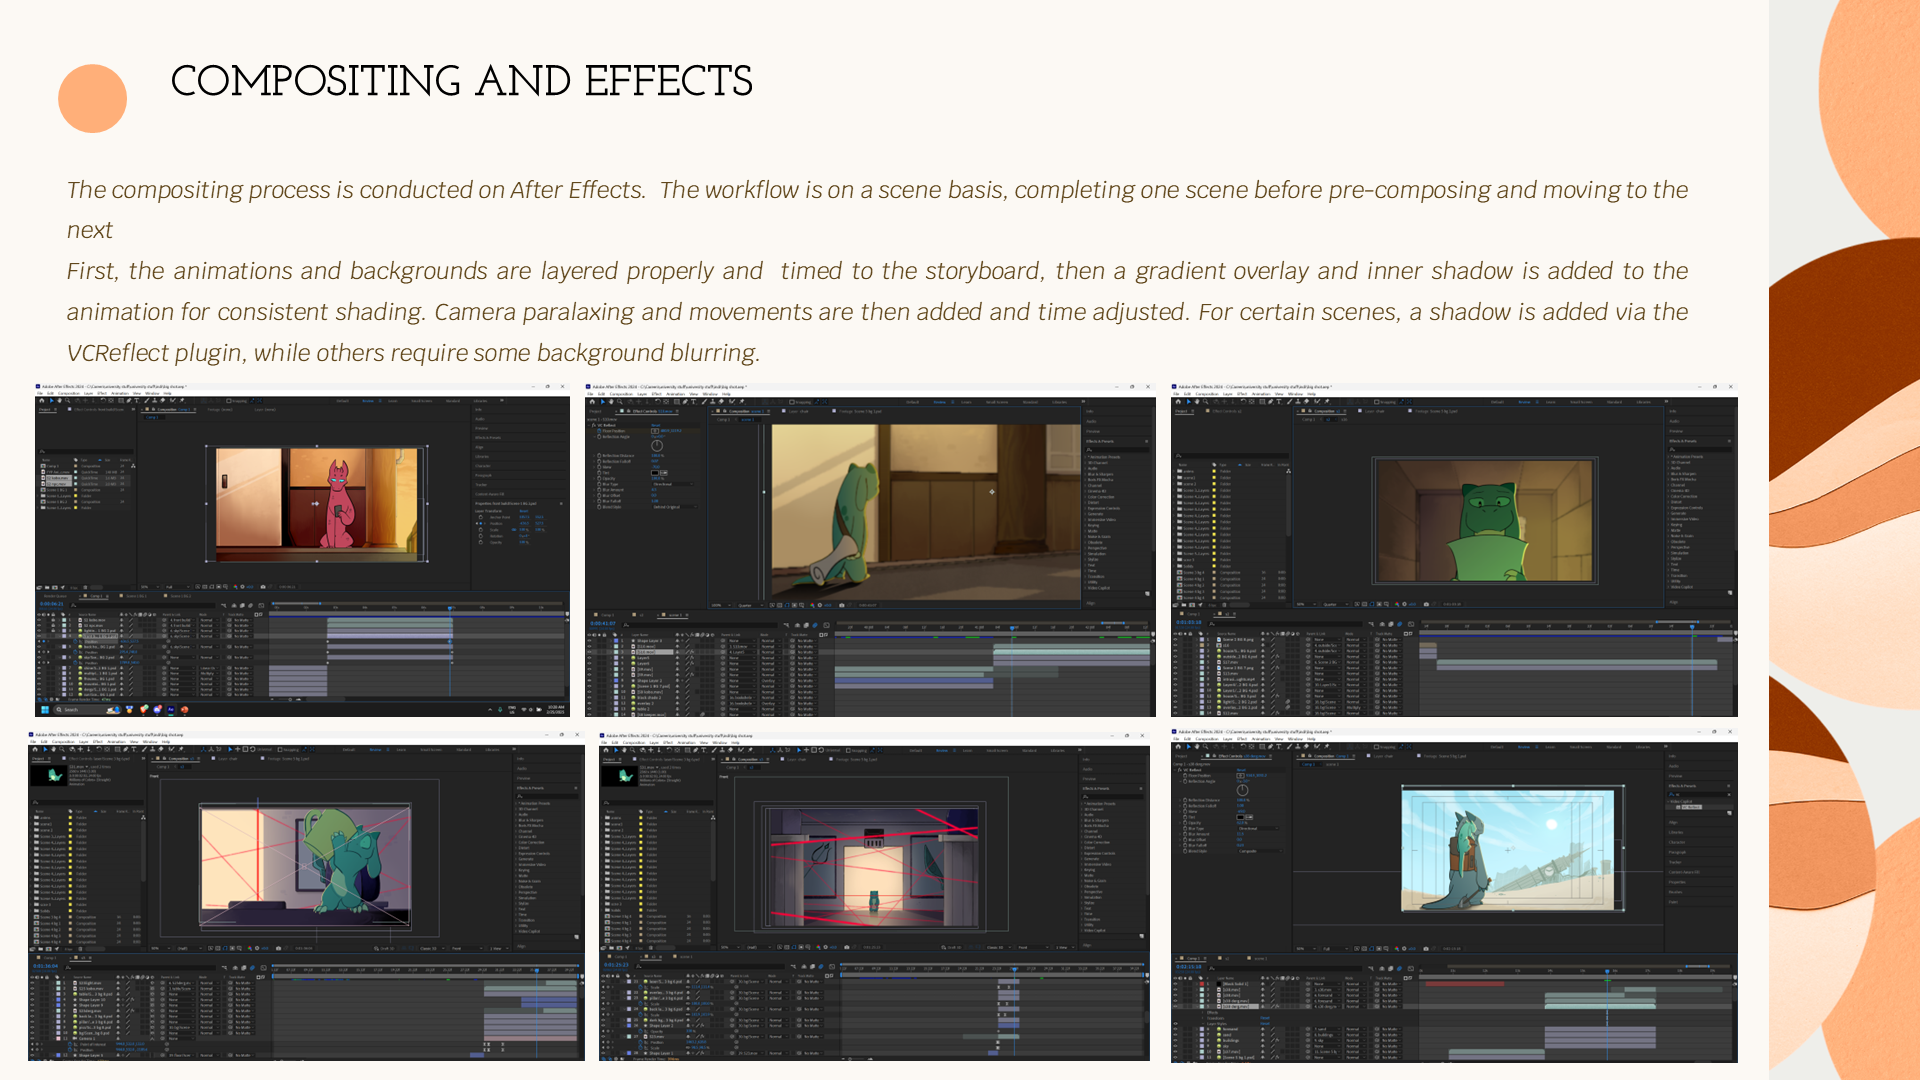Select Puppet Pin tool in red character window
1920x1080 pixels.
click(x=182, y=401)
